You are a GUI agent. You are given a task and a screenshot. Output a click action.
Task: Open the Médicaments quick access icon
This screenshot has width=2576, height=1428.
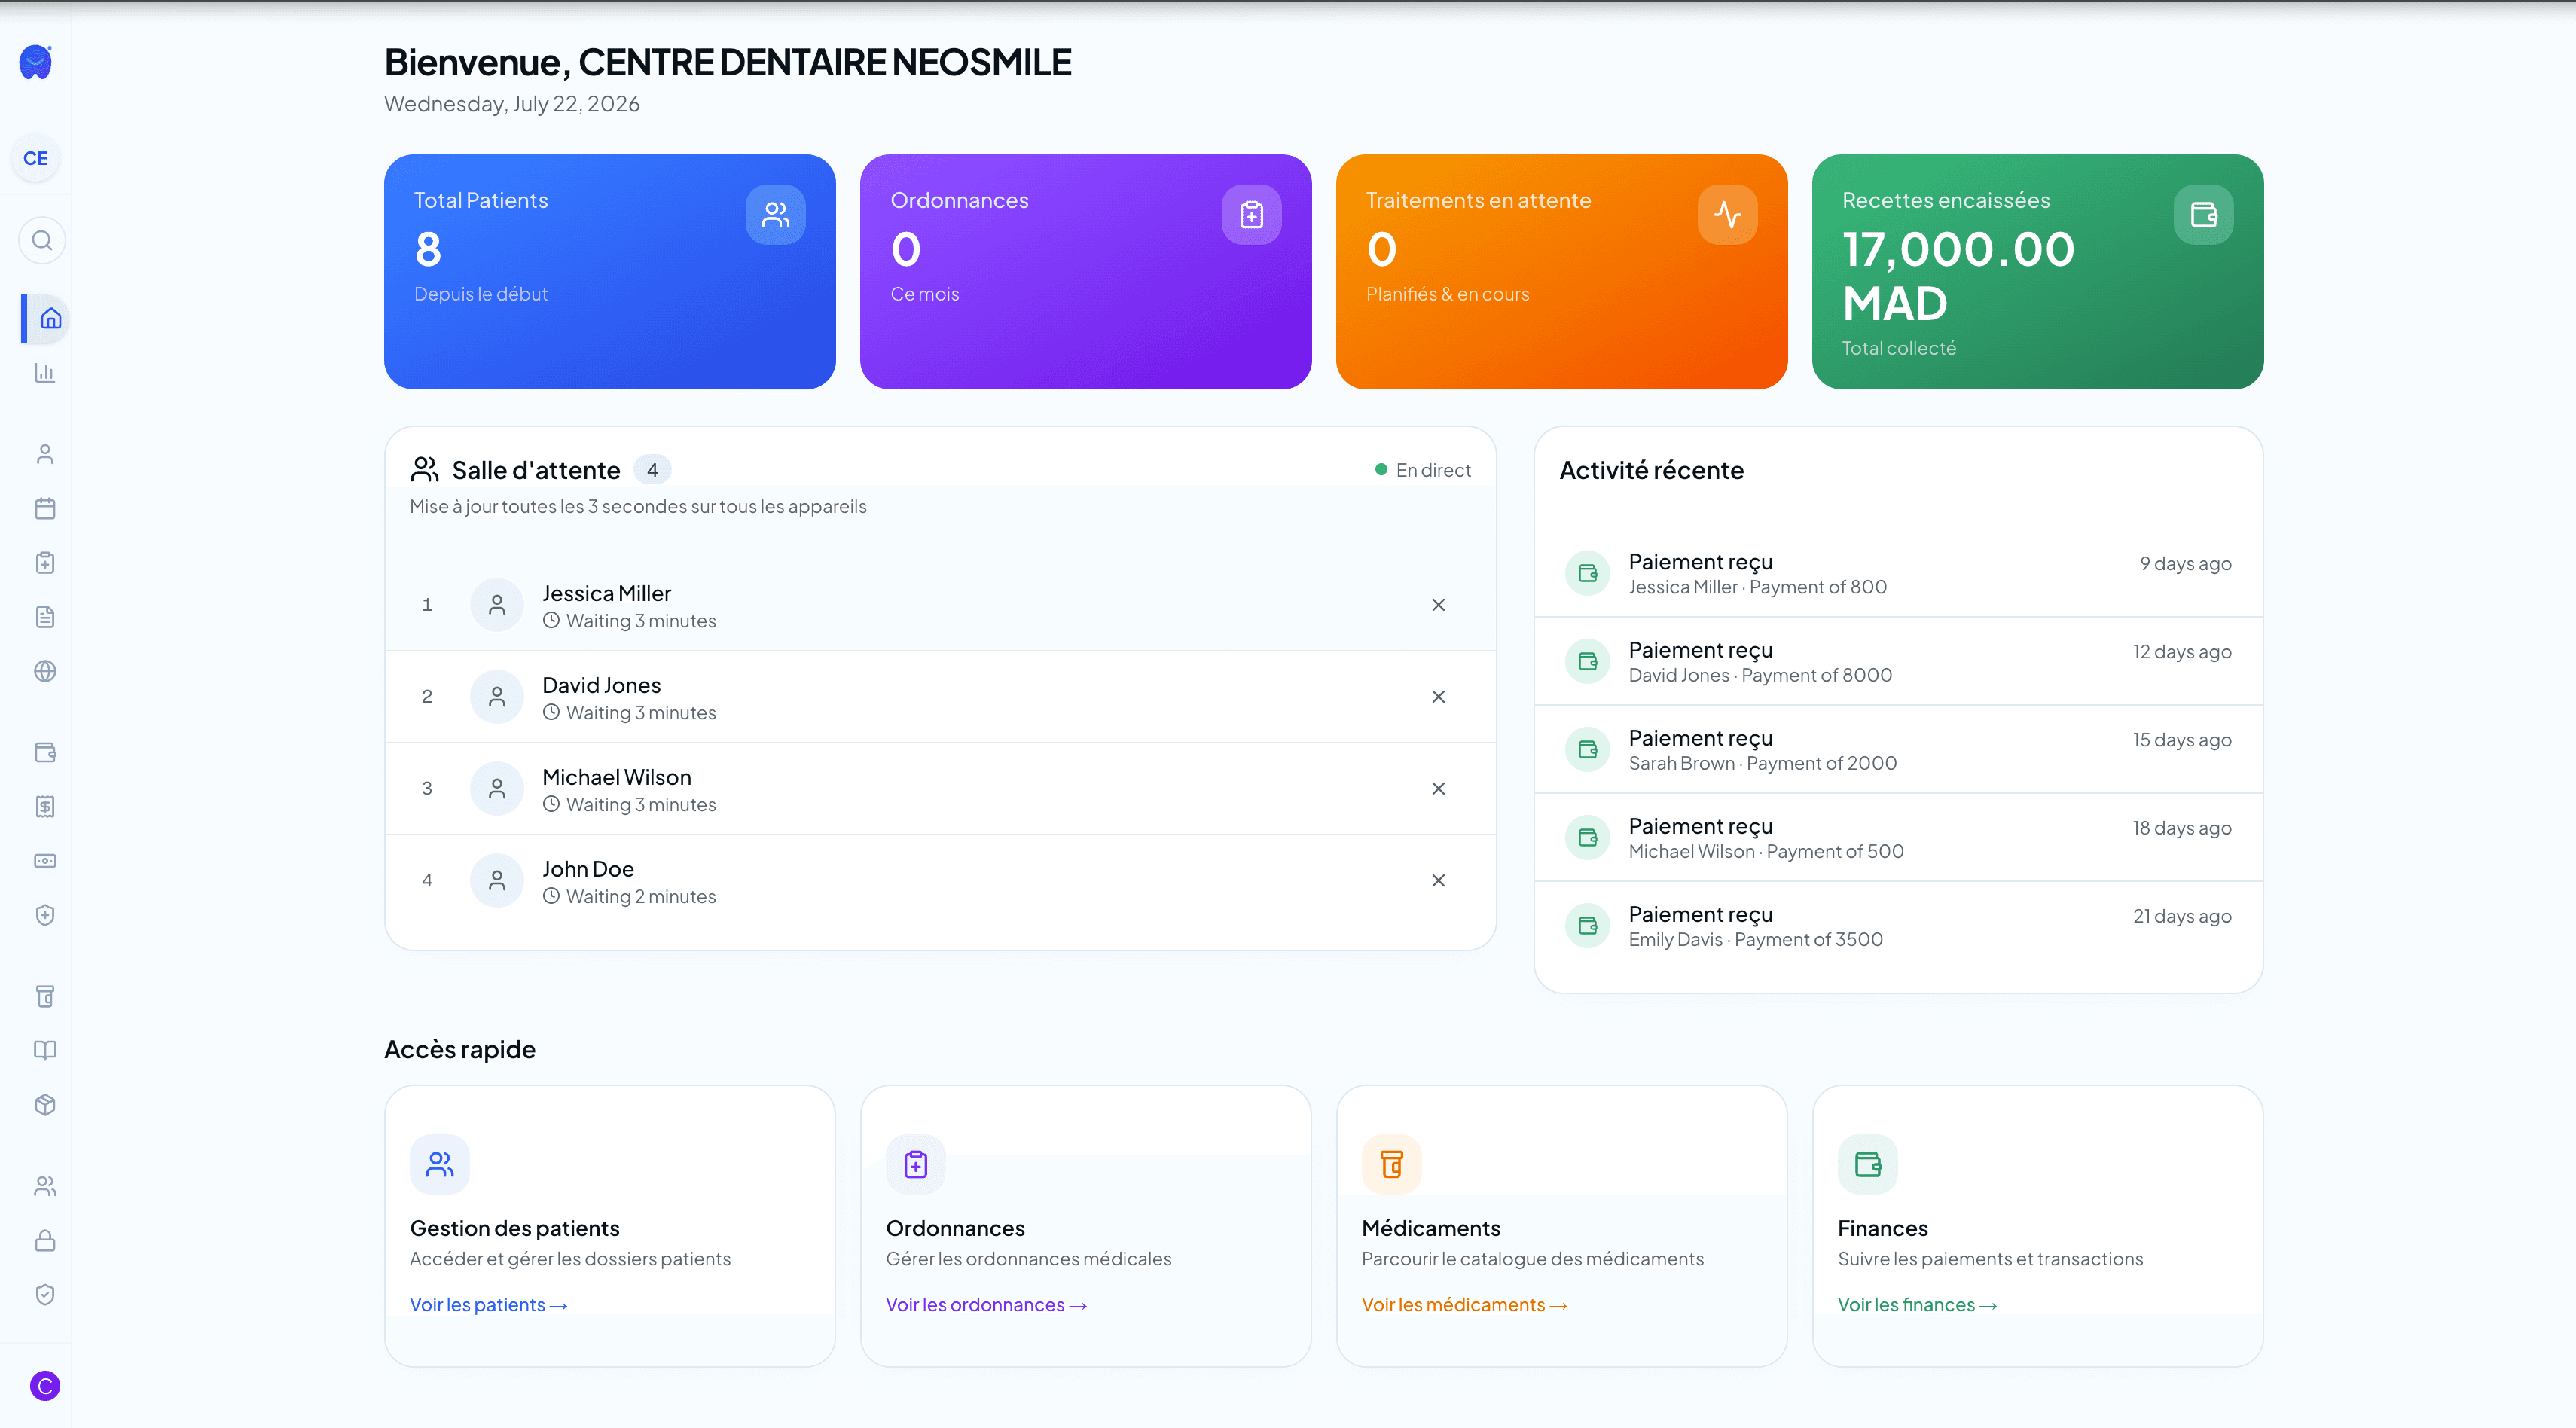(1391, 1164)
